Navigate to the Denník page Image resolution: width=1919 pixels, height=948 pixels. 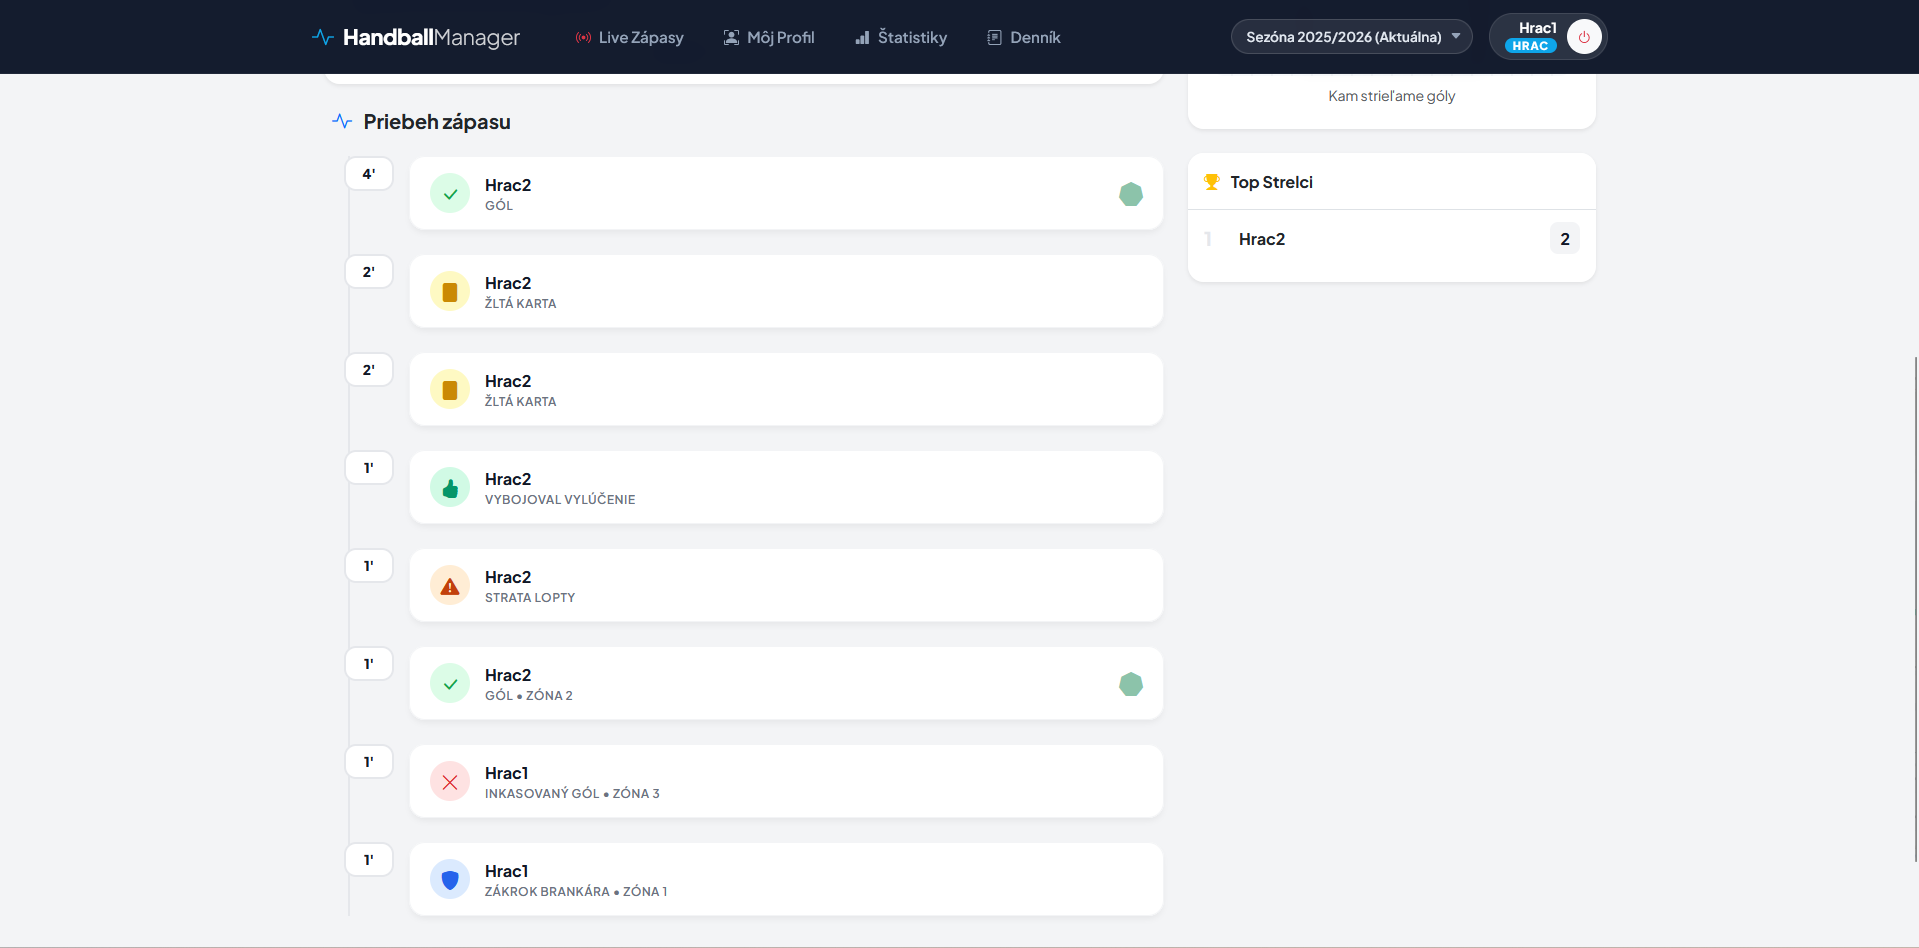click(x=1024, y=37)
